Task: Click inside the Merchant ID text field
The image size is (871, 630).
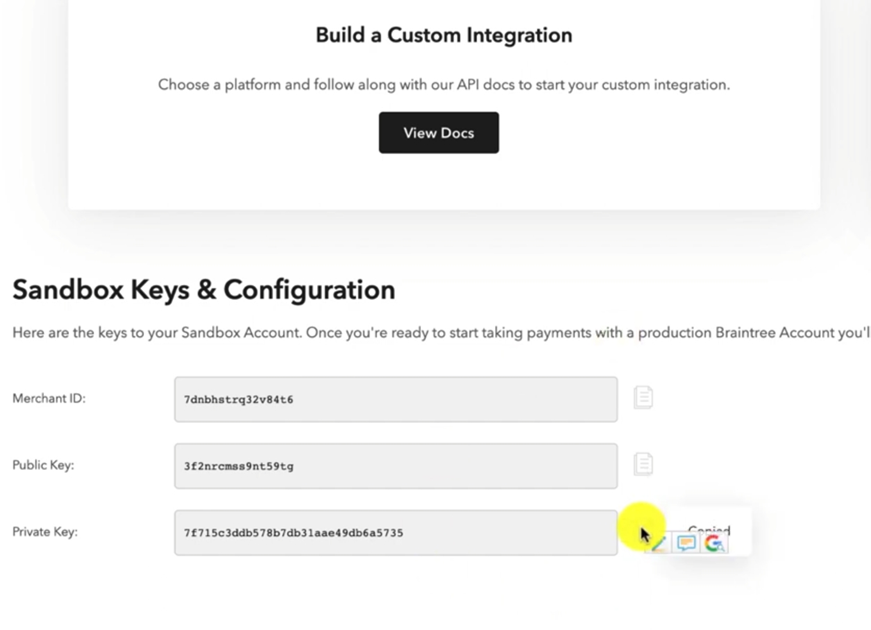Action: pos(395,399)
